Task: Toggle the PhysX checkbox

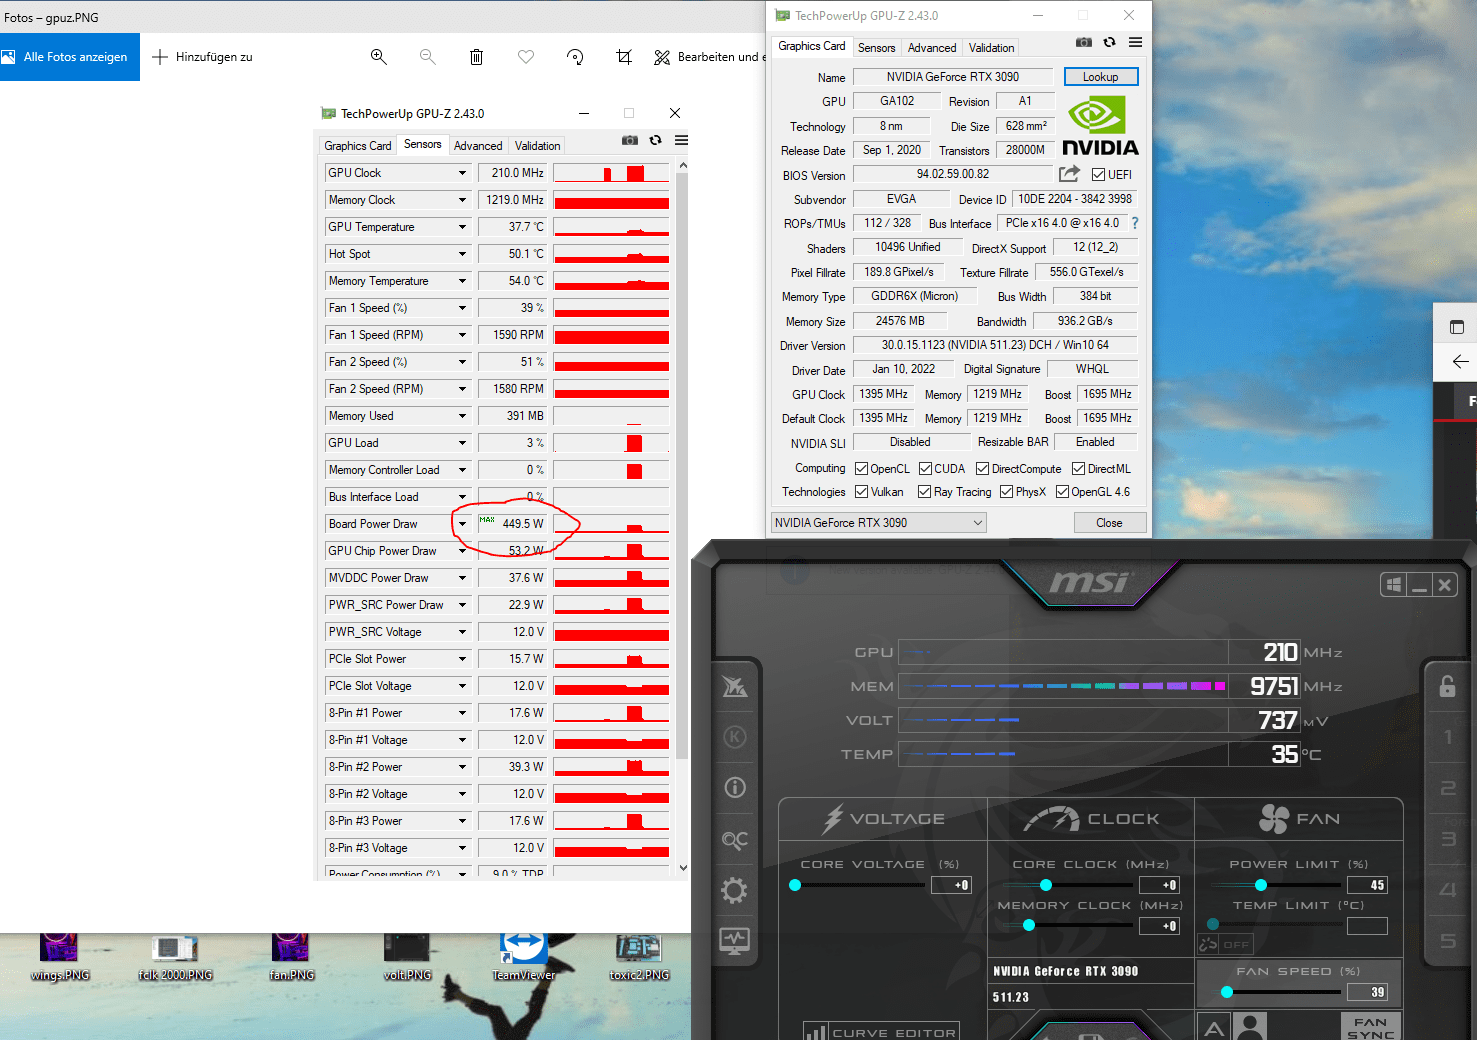Action: tap(1006, 492)
